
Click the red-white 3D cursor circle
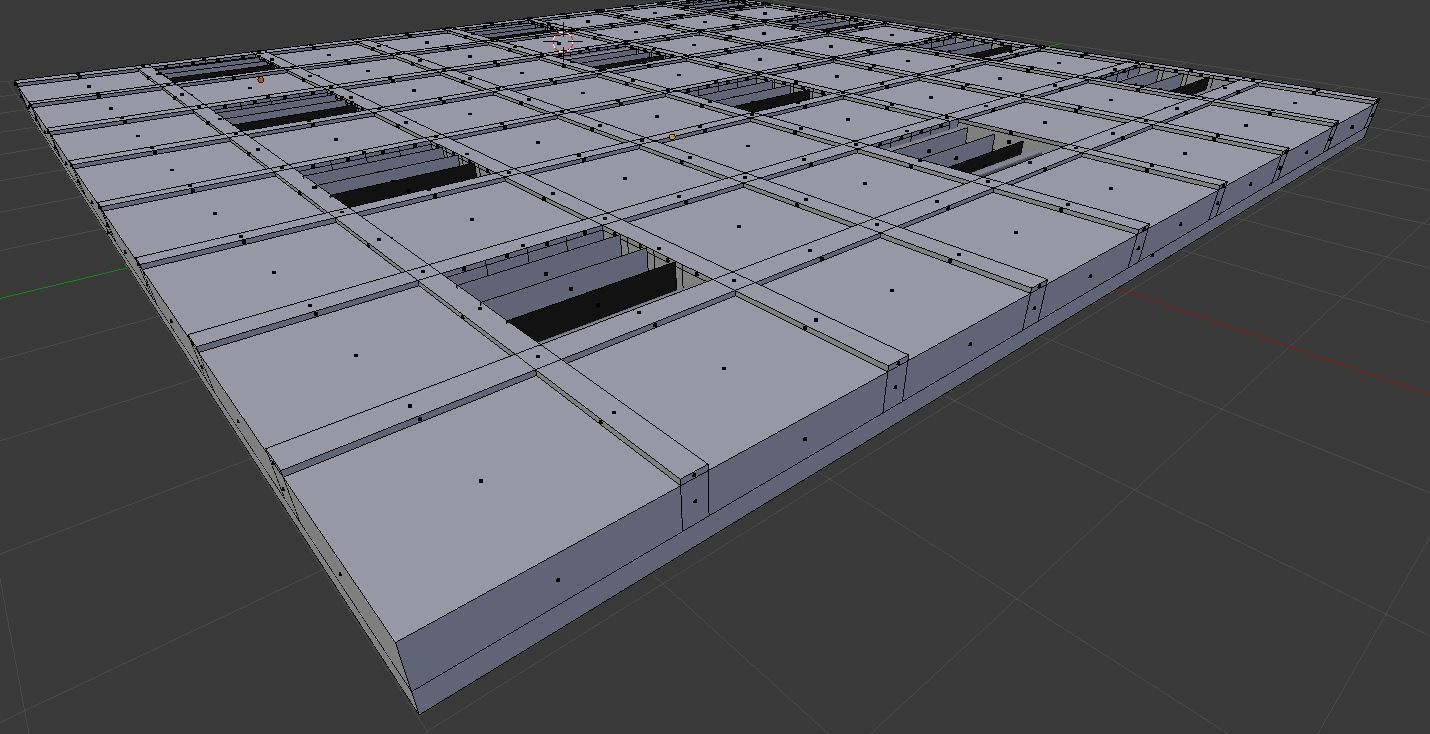click(x=564, y=42)
